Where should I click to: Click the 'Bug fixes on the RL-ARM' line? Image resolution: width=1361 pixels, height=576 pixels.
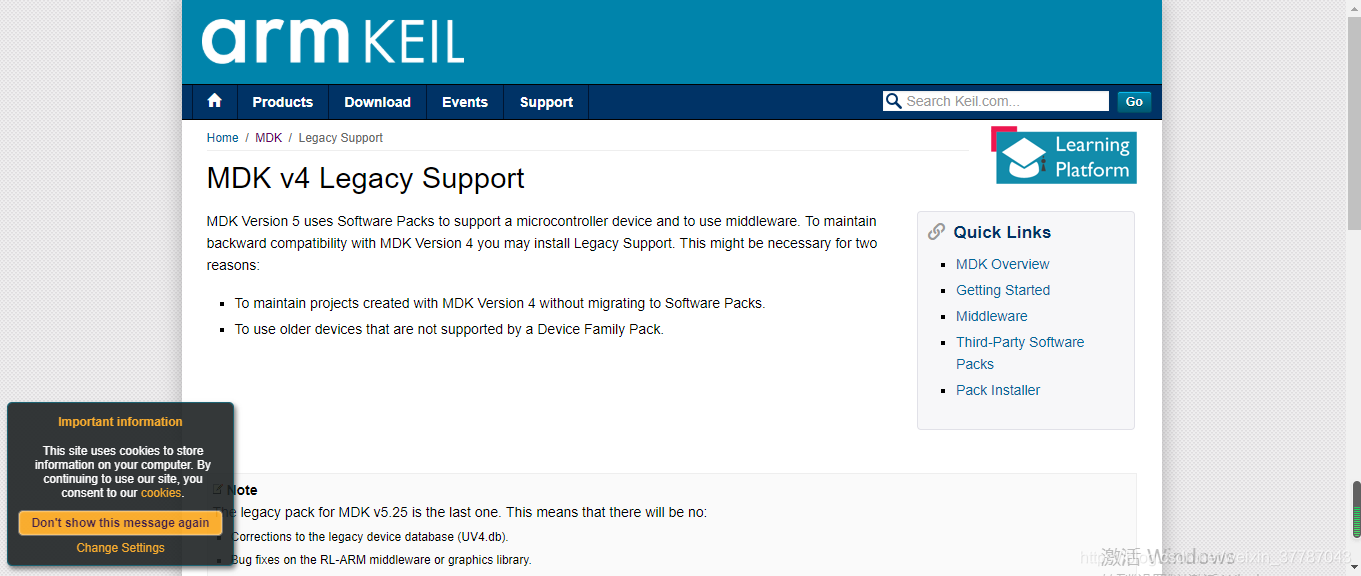[x=381, y=560]
